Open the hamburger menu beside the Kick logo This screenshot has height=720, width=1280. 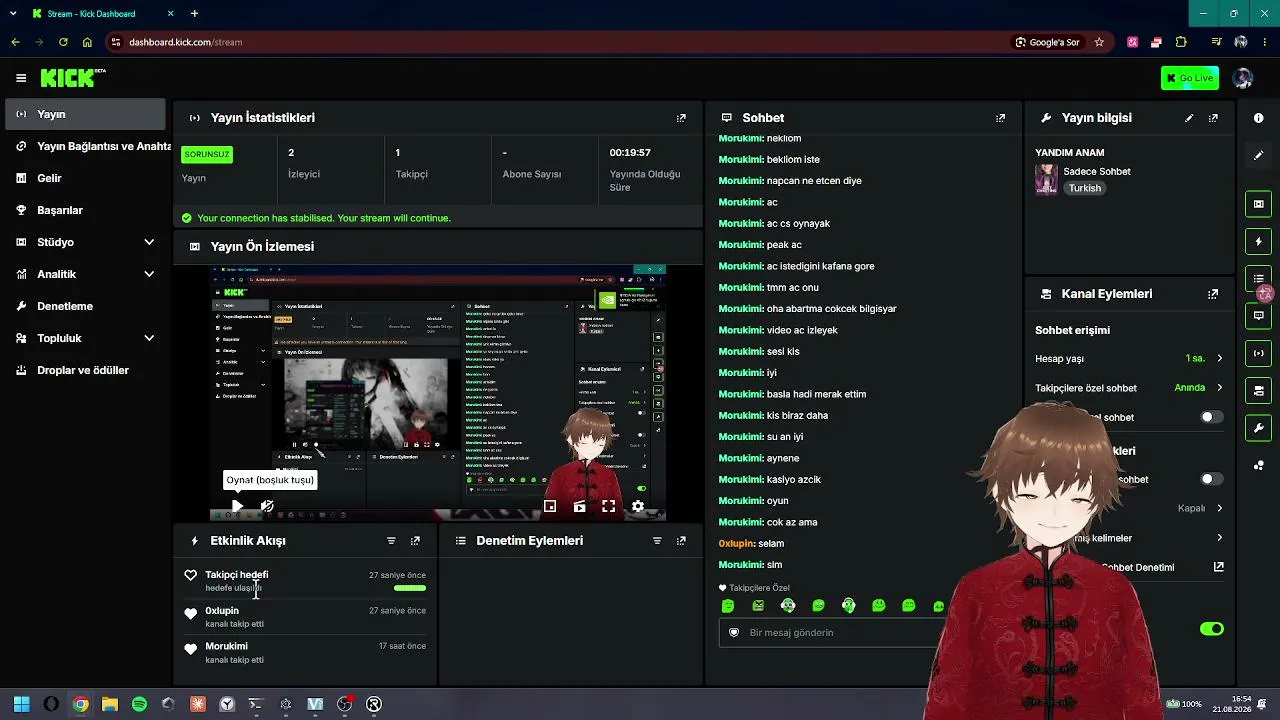point(21,78)
